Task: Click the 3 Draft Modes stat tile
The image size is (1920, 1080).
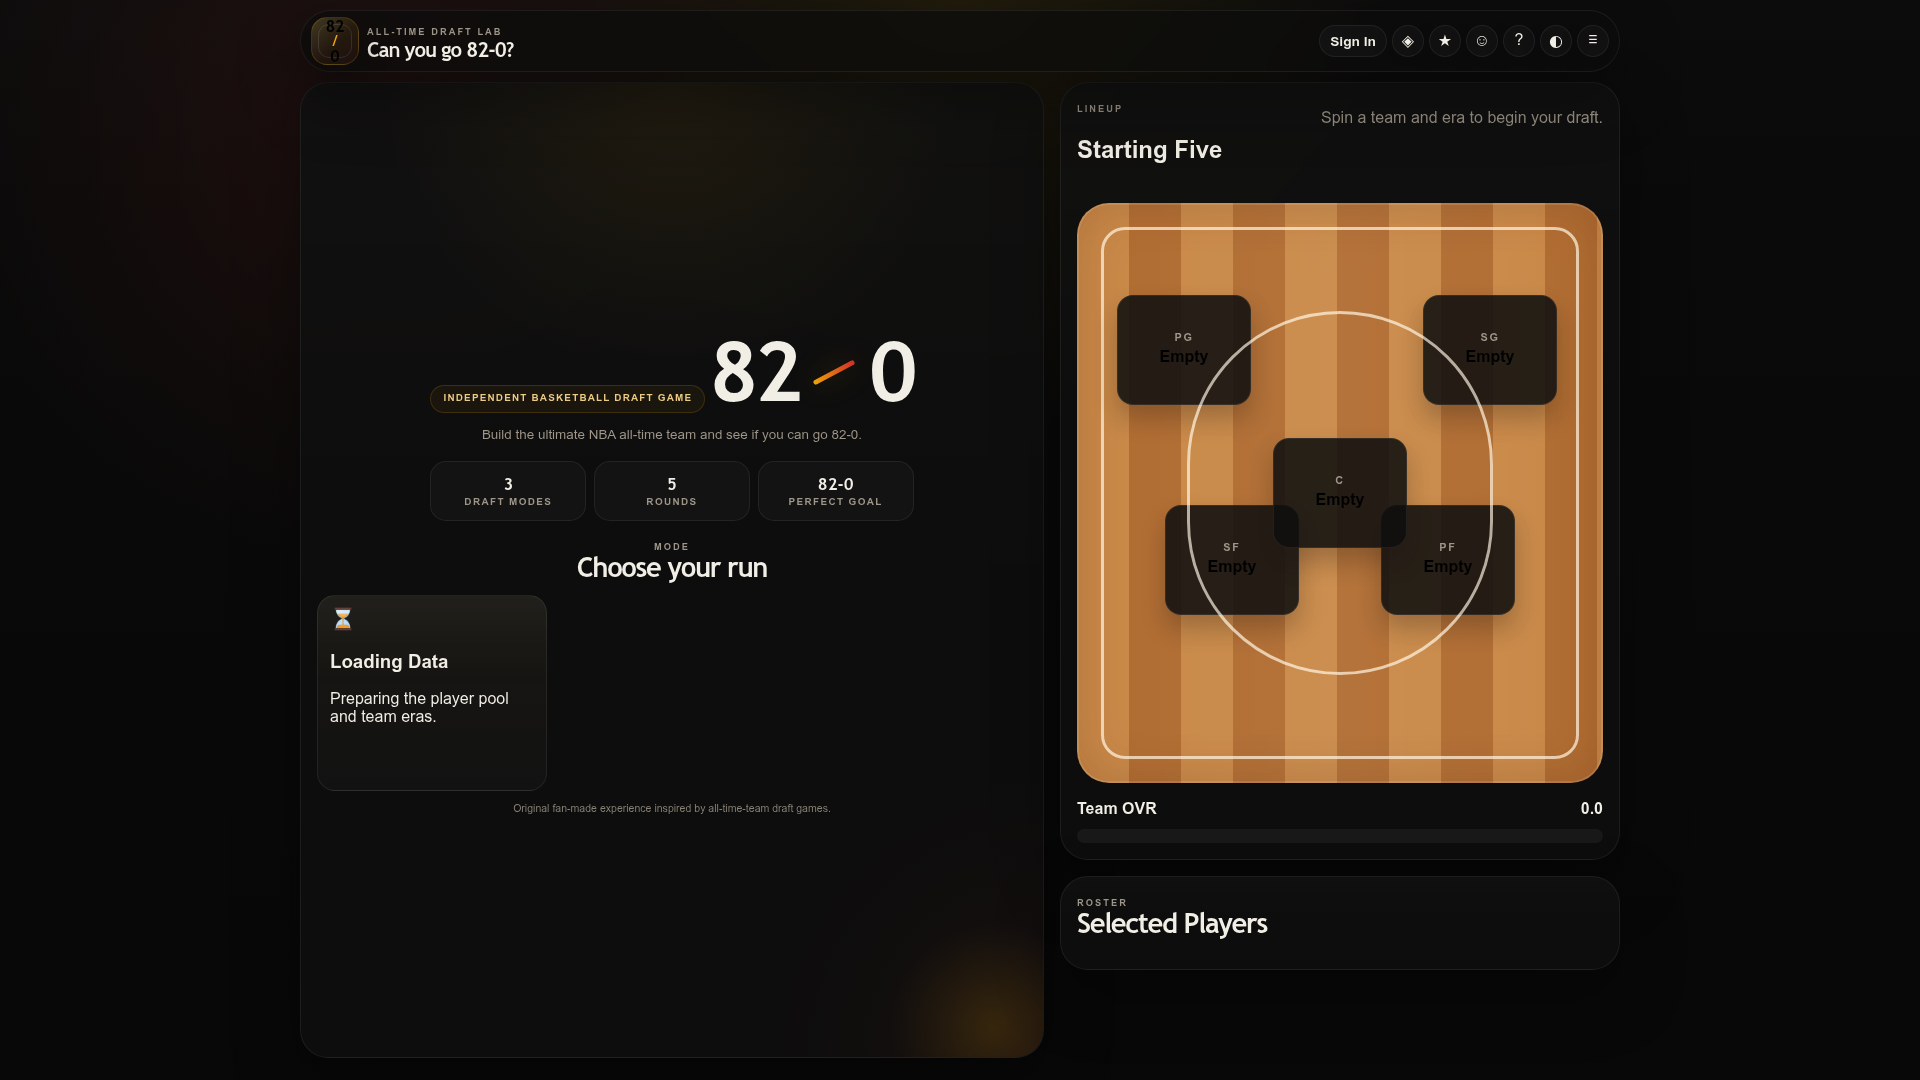Action: [x=508, y=491]
